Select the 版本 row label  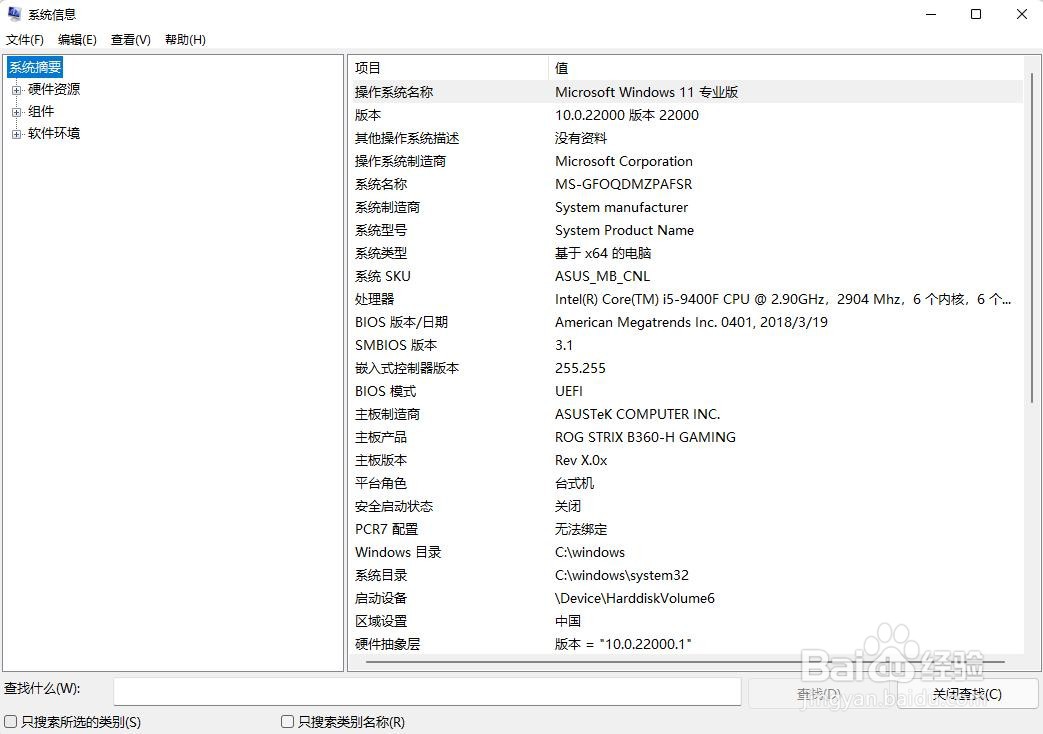tap(368, 115)
